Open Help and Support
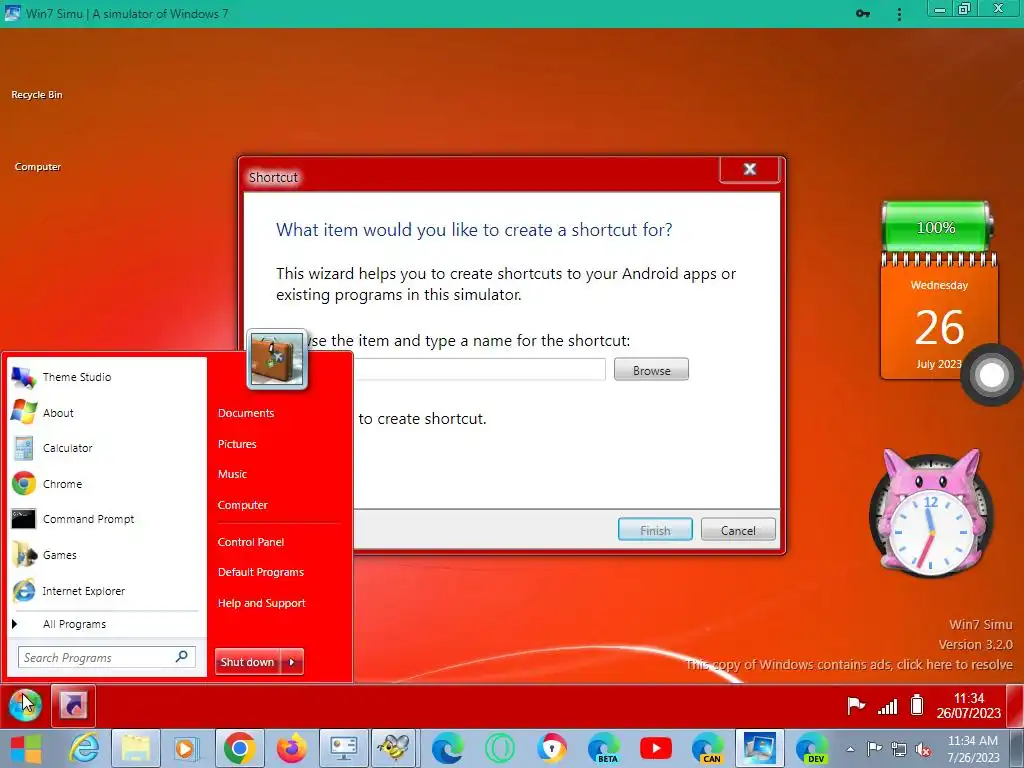 pyautogui.click(x=261, y=603)
